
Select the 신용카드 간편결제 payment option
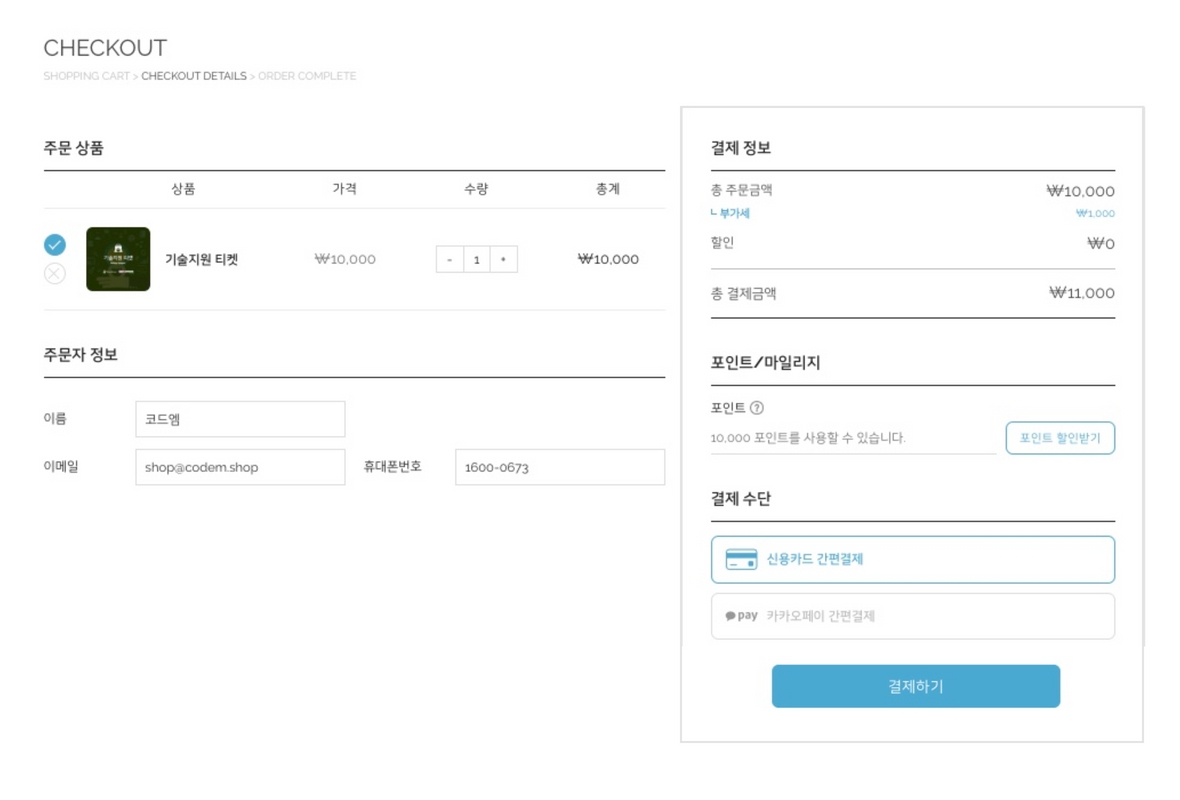(x=914, y=559)
